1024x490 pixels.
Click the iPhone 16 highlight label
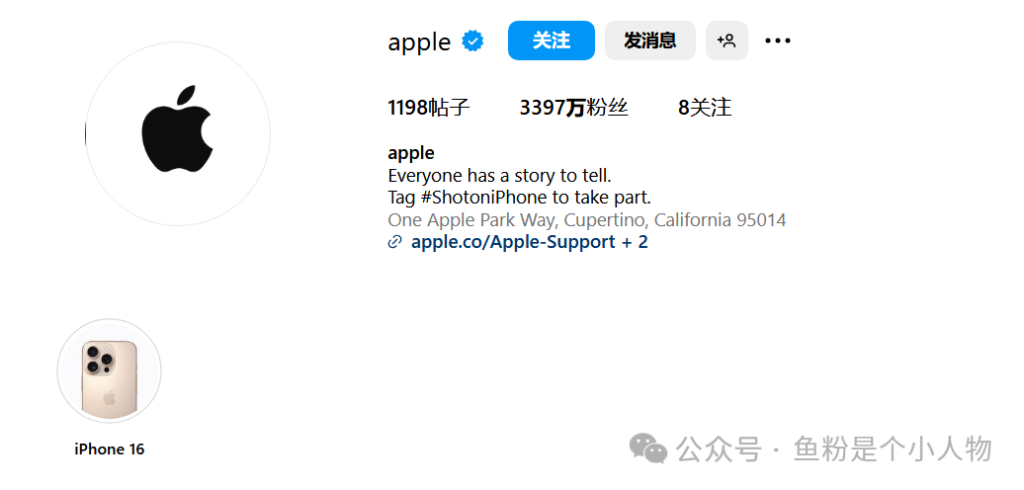pos(109,449)
